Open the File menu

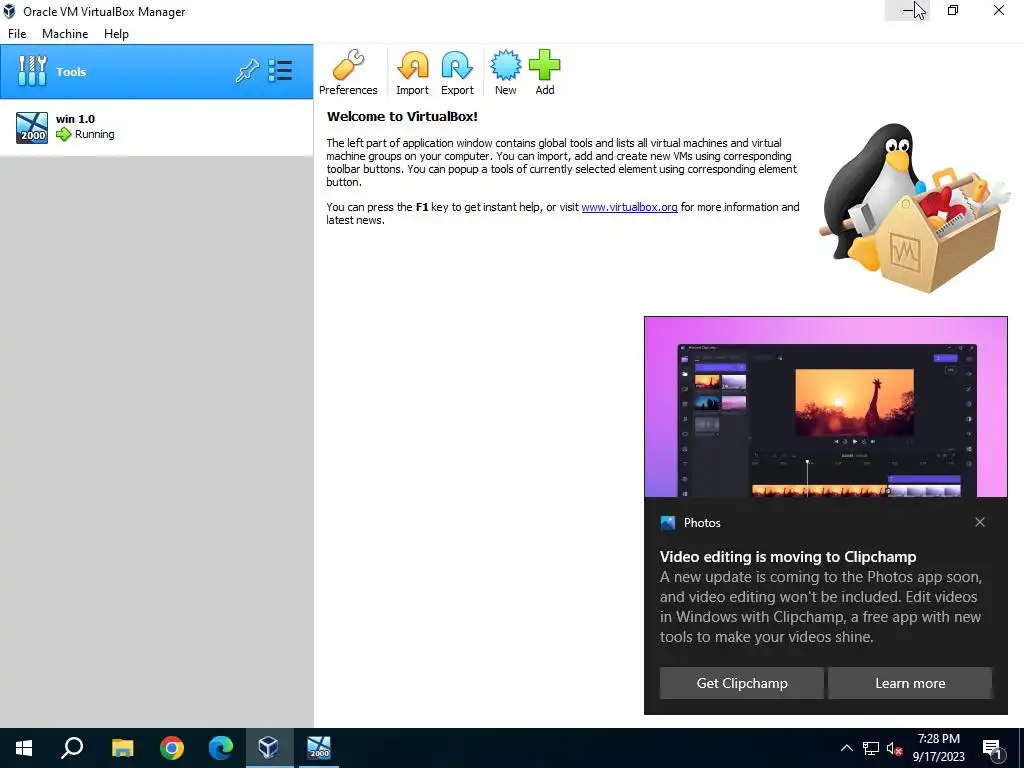click(17, 34)
